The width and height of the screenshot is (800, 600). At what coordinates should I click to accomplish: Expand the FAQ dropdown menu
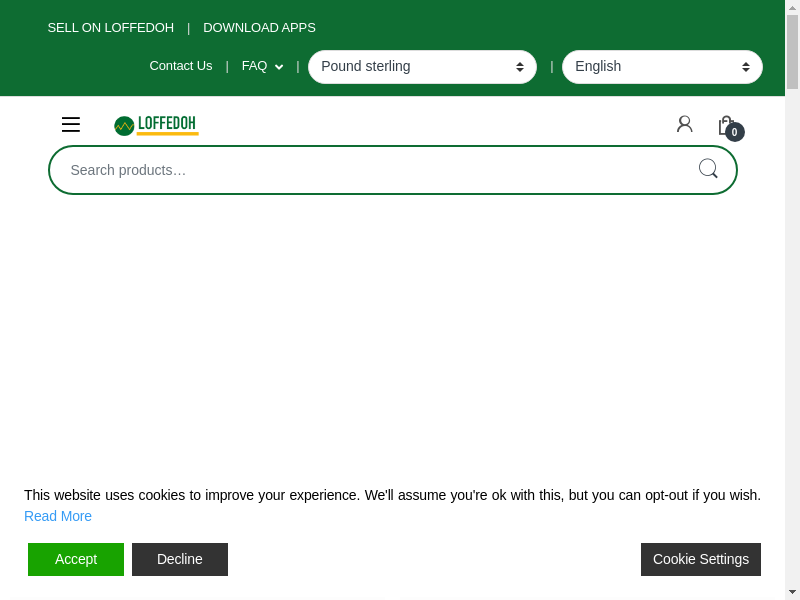point(262,66)
